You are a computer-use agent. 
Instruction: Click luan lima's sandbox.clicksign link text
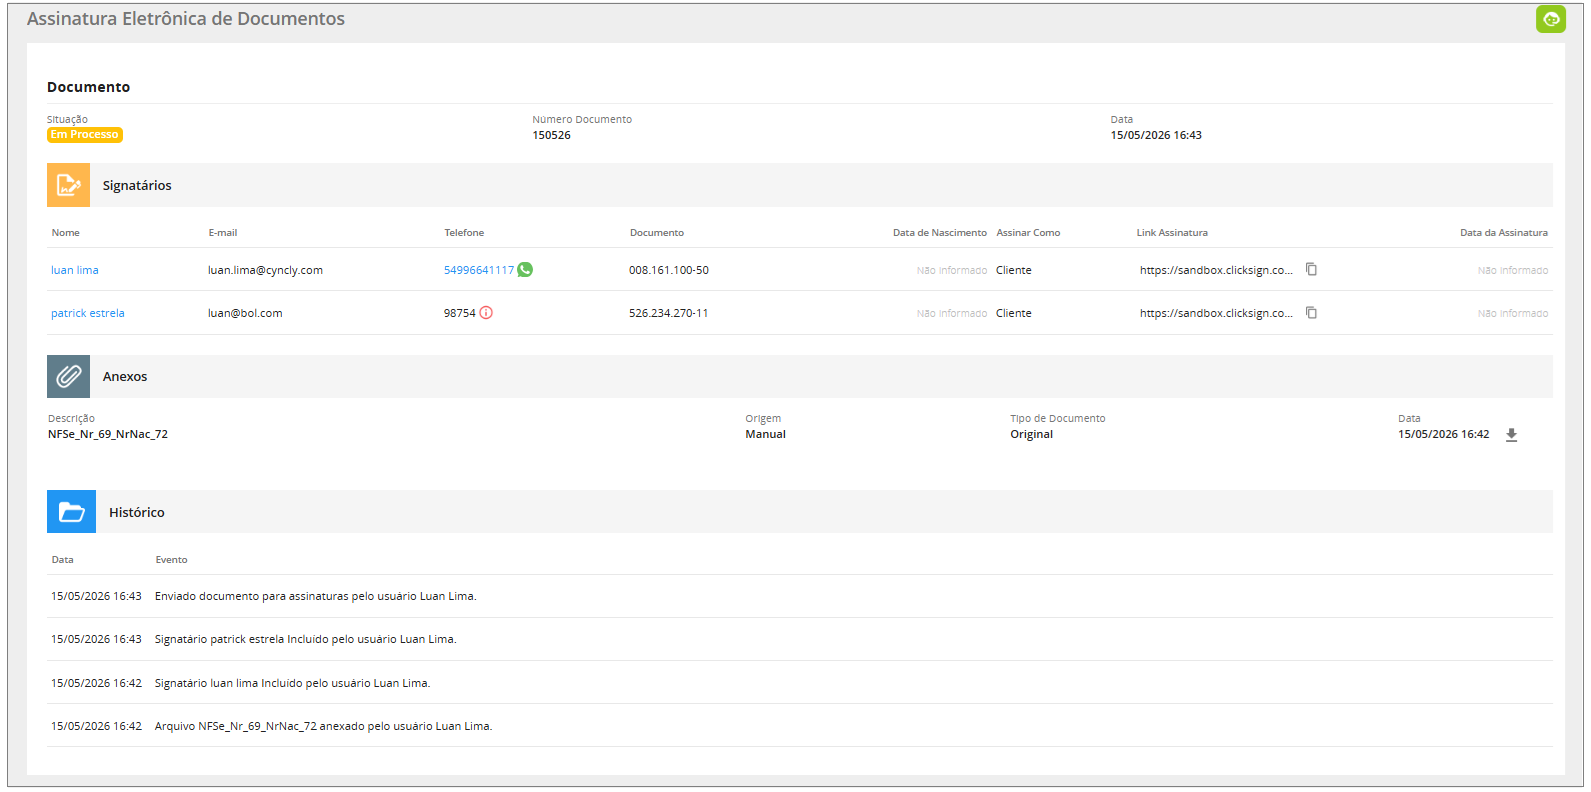(x=1216, y=270)
